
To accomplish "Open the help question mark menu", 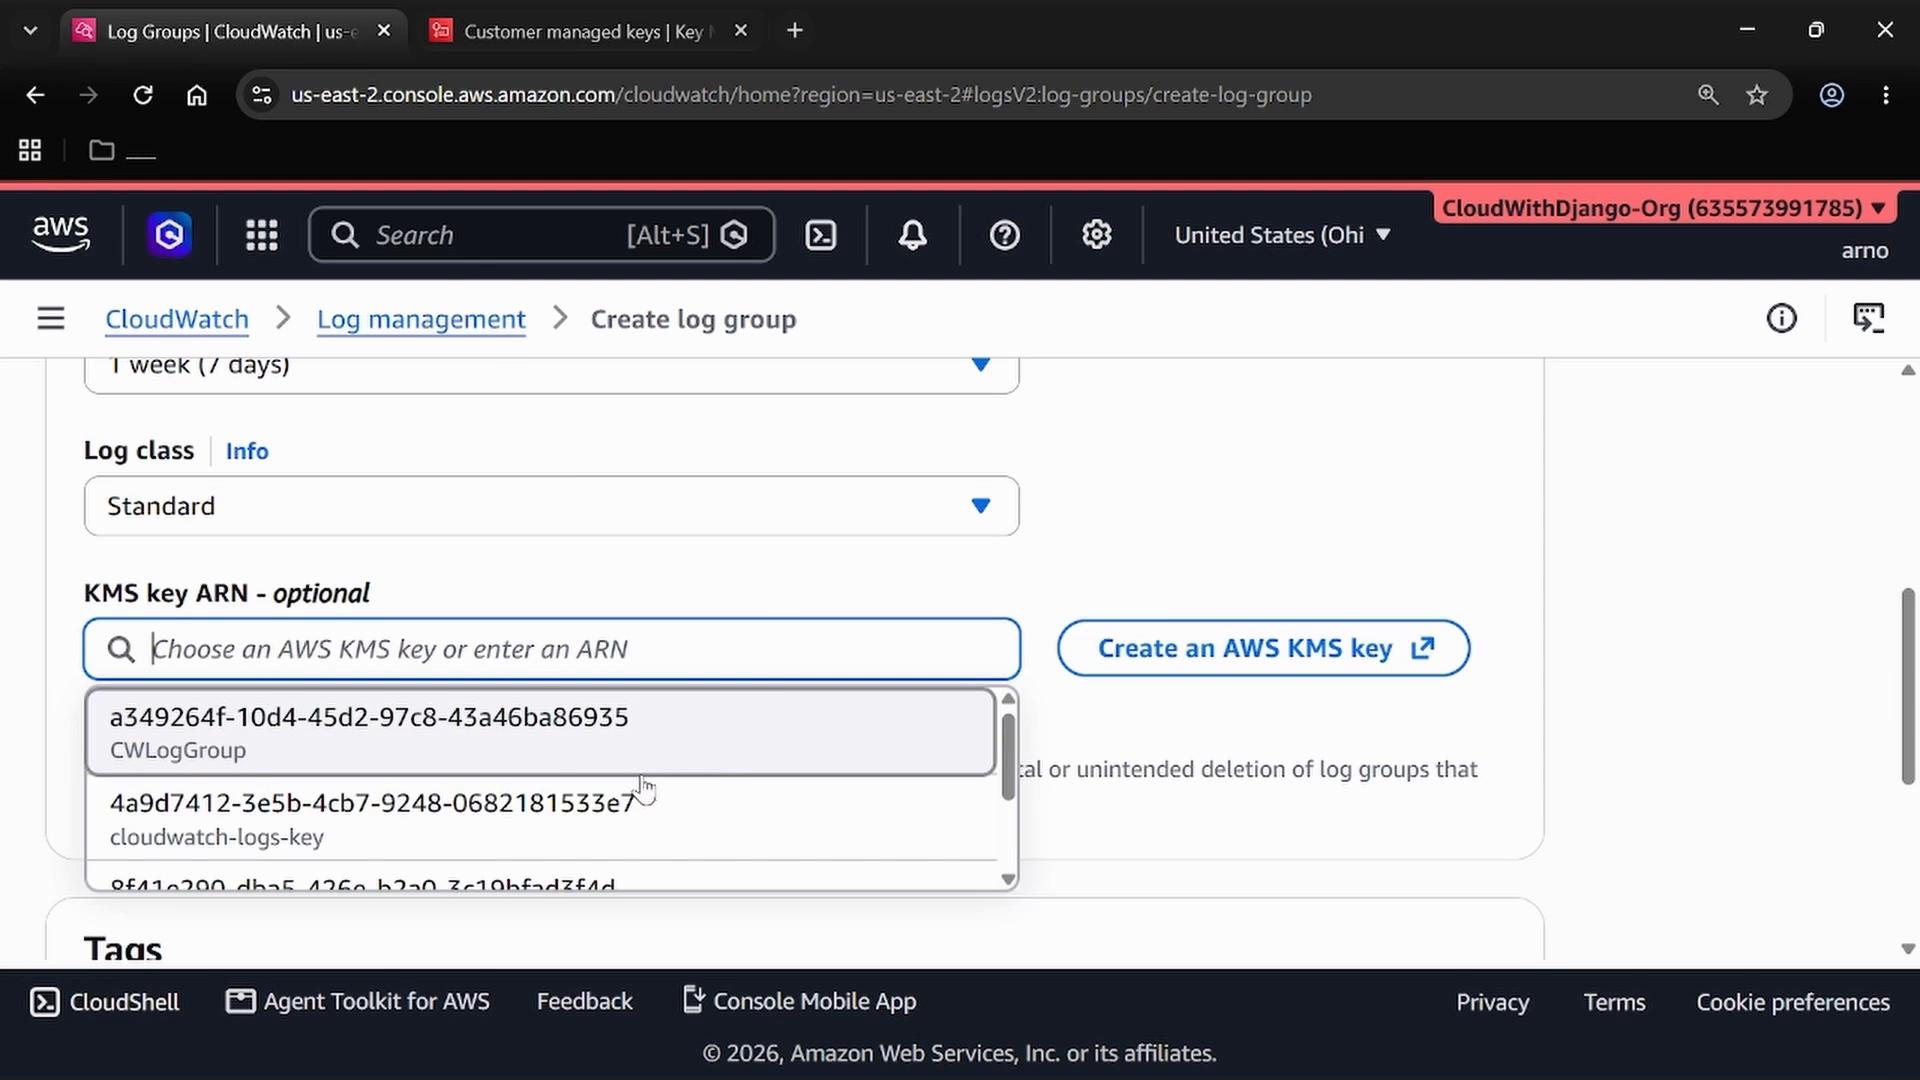I will click(1004, 235).
